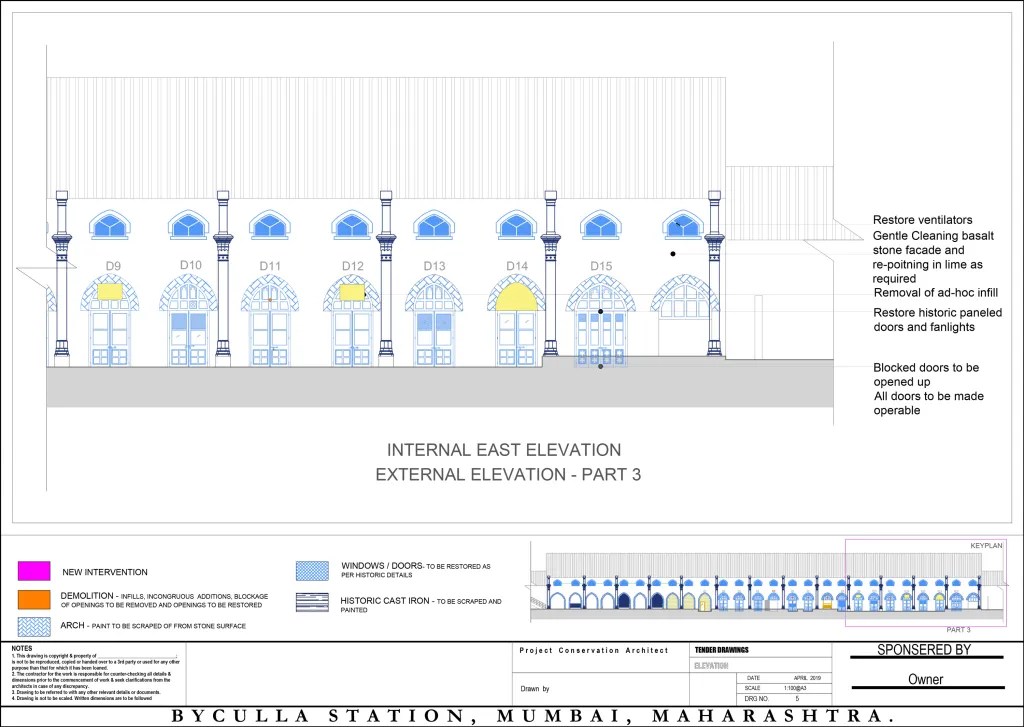Click the blue ventilator window above door D10

[x=189, y=225]
